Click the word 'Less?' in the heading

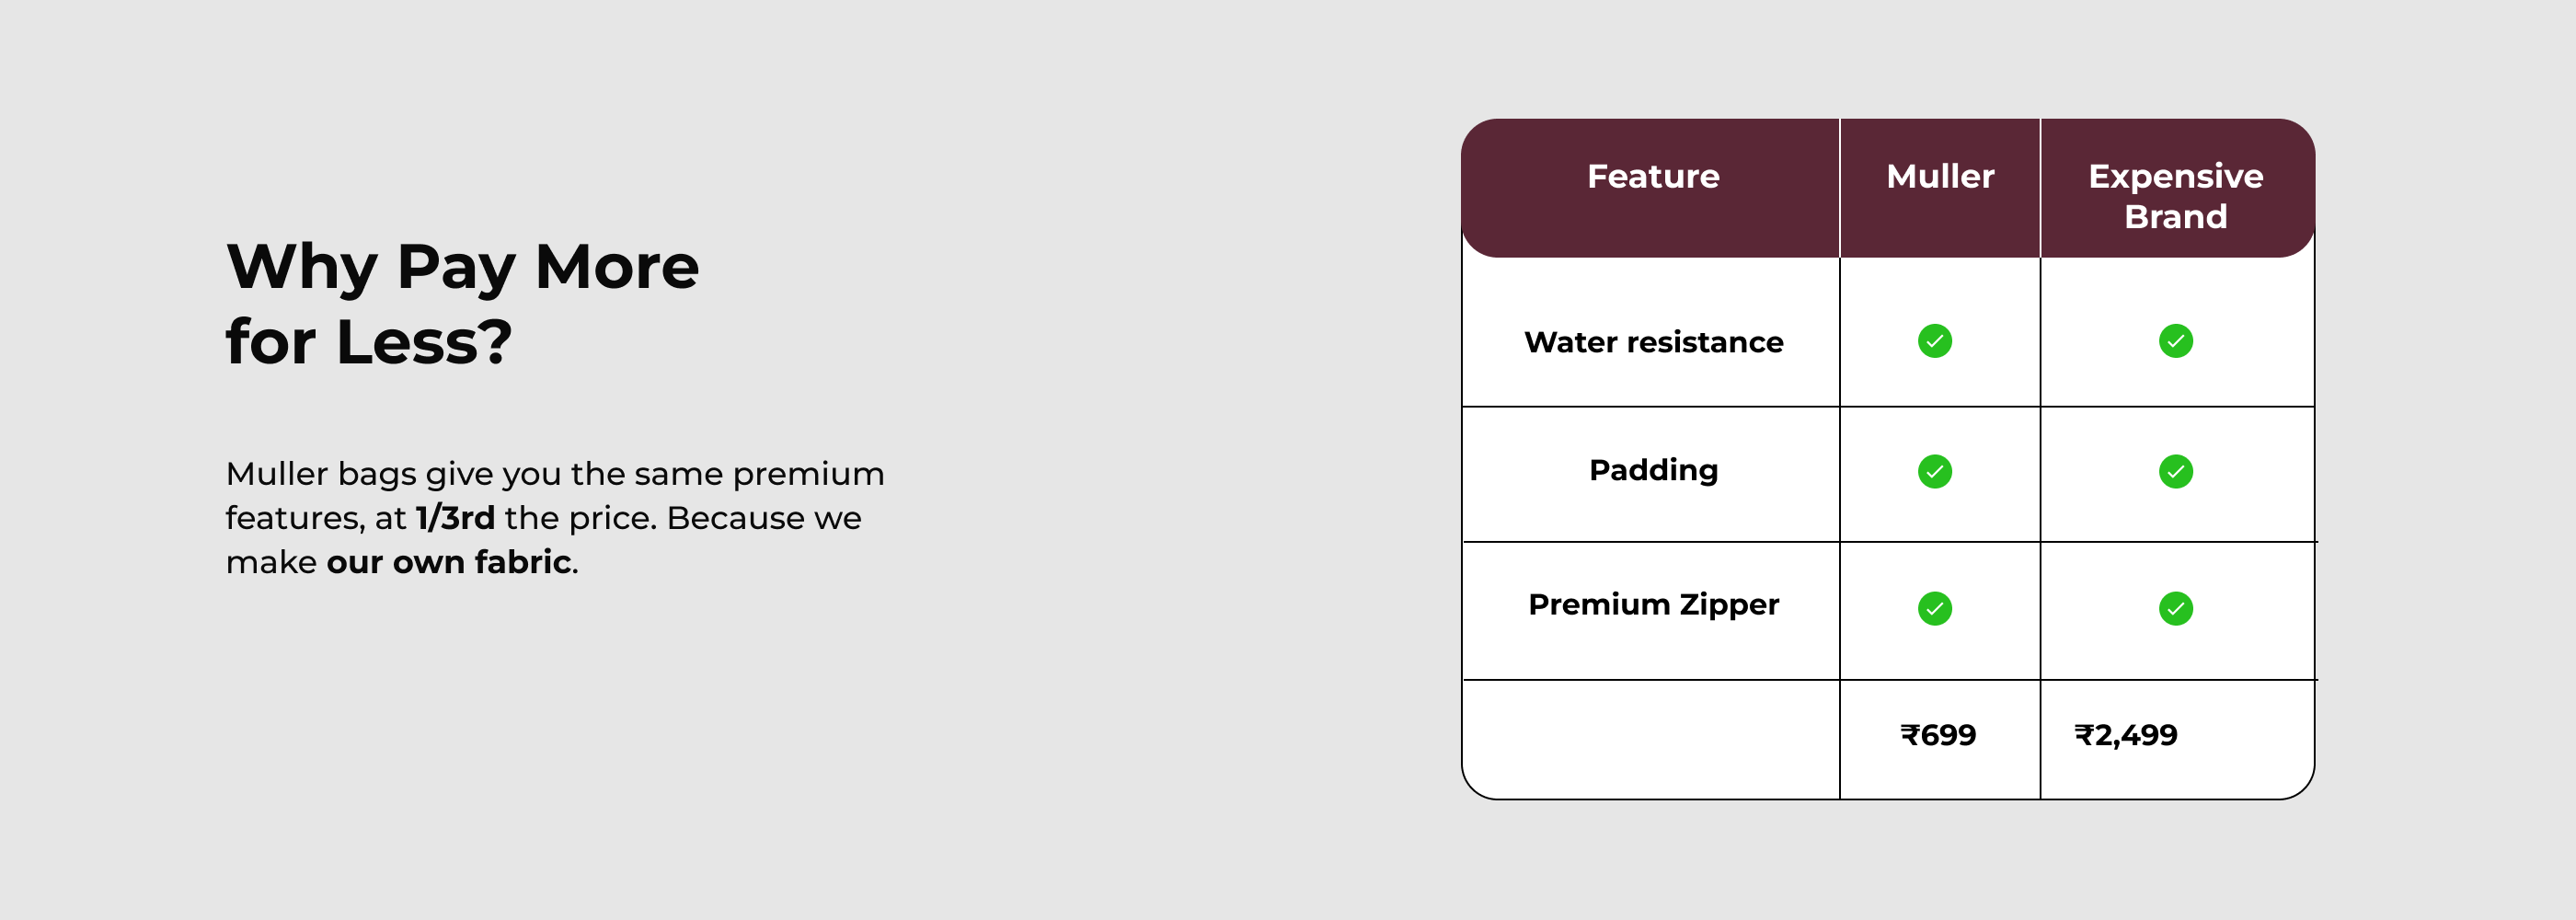424,342
